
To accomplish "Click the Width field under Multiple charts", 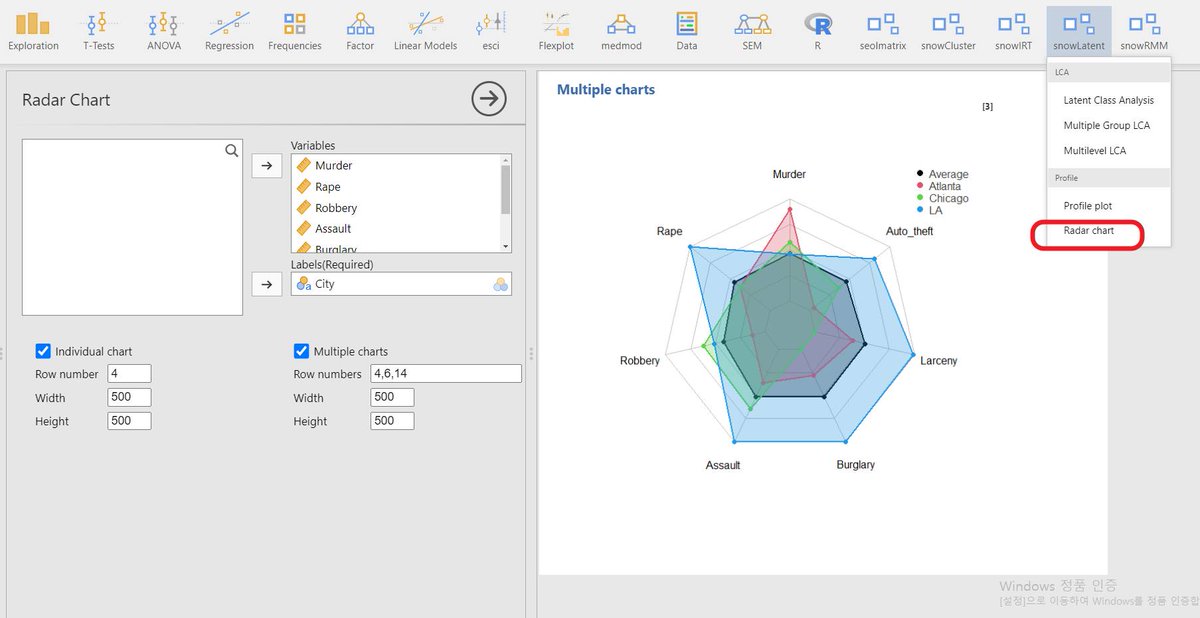I will coord(392,397).
